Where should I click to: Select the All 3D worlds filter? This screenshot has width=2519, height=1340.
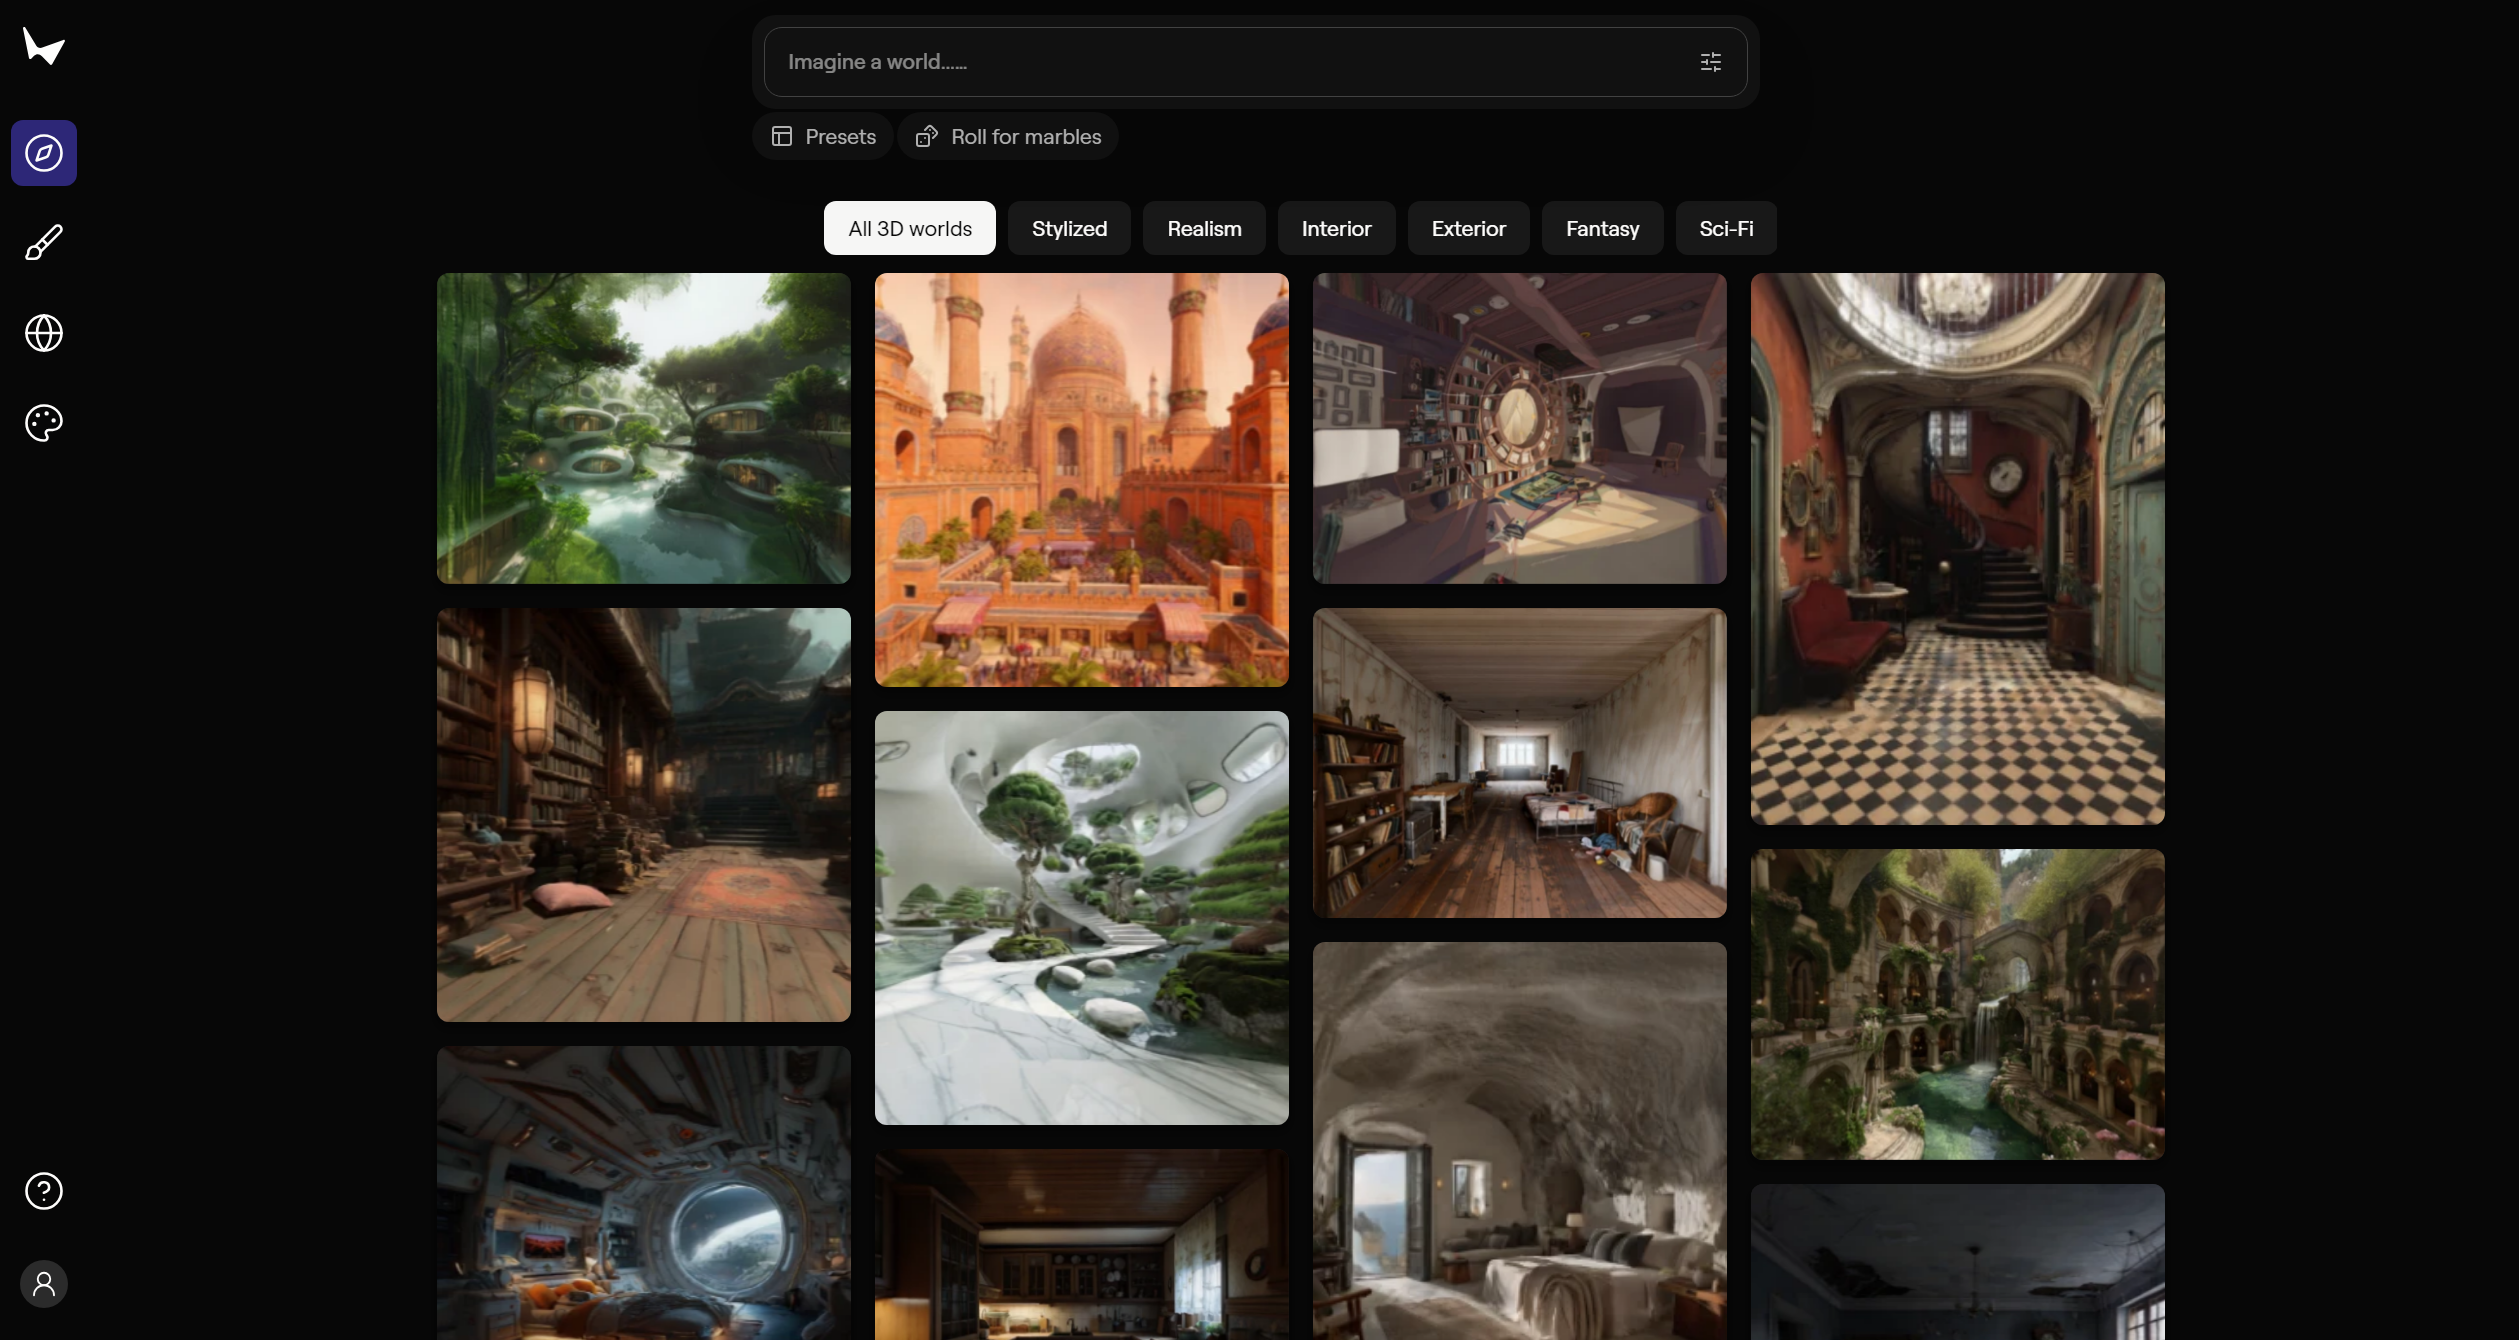point(909,229)
